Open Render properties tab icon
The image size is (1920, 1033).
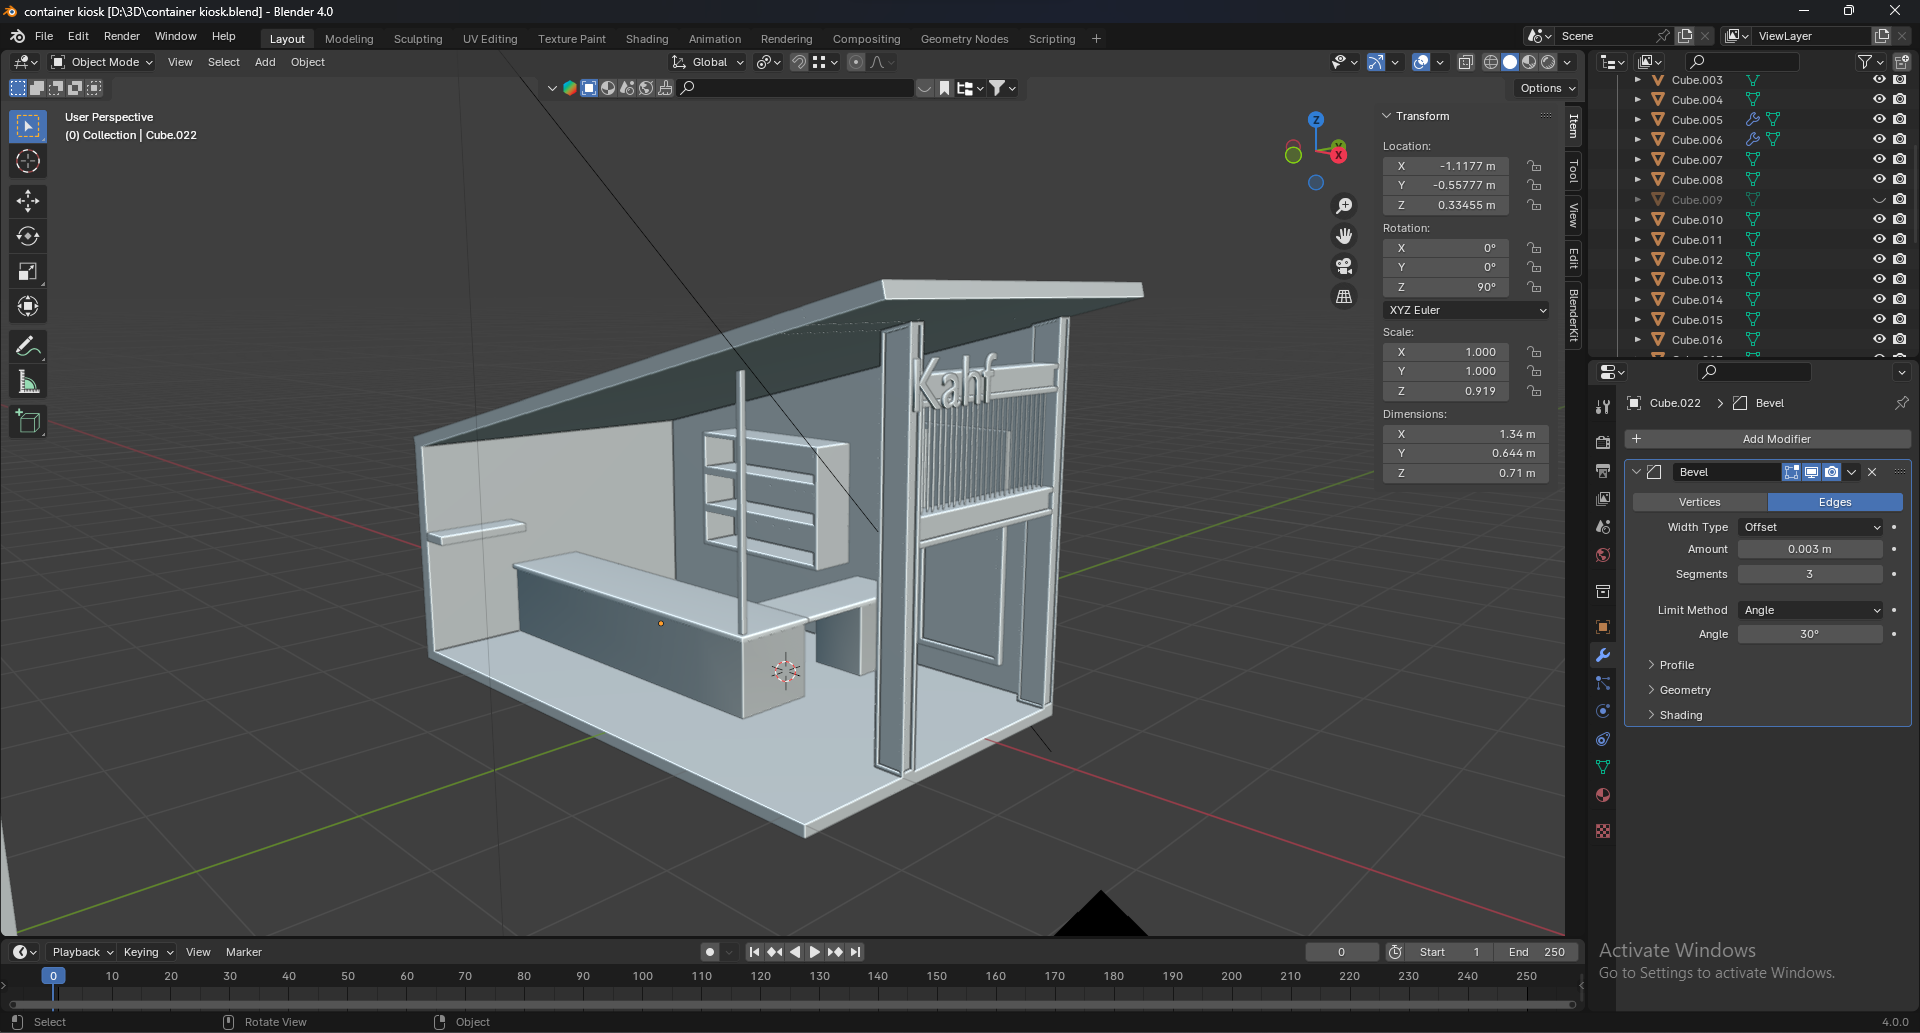click(x=1603, y=443)
